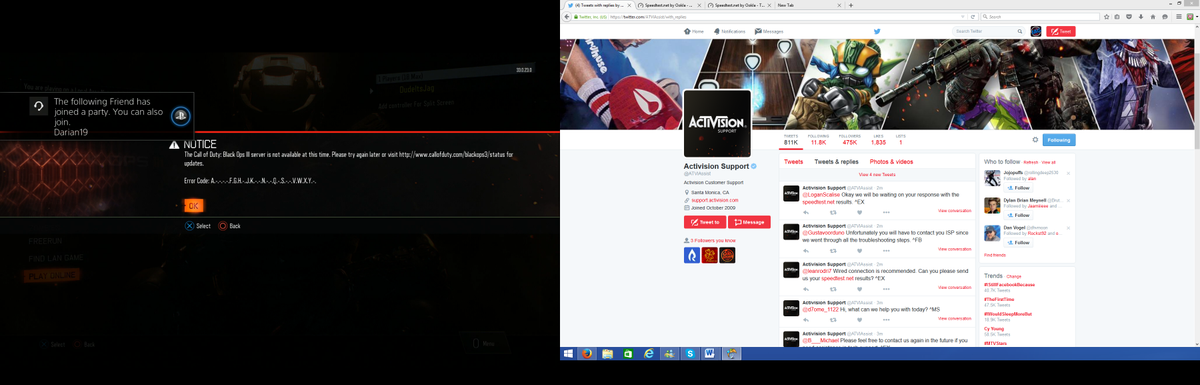The width and height of the screenshot is (1200, 385).
Task: Follow Jojopuffs in Who to follow
Action: pyautogui.click(x=1019, y=187)
